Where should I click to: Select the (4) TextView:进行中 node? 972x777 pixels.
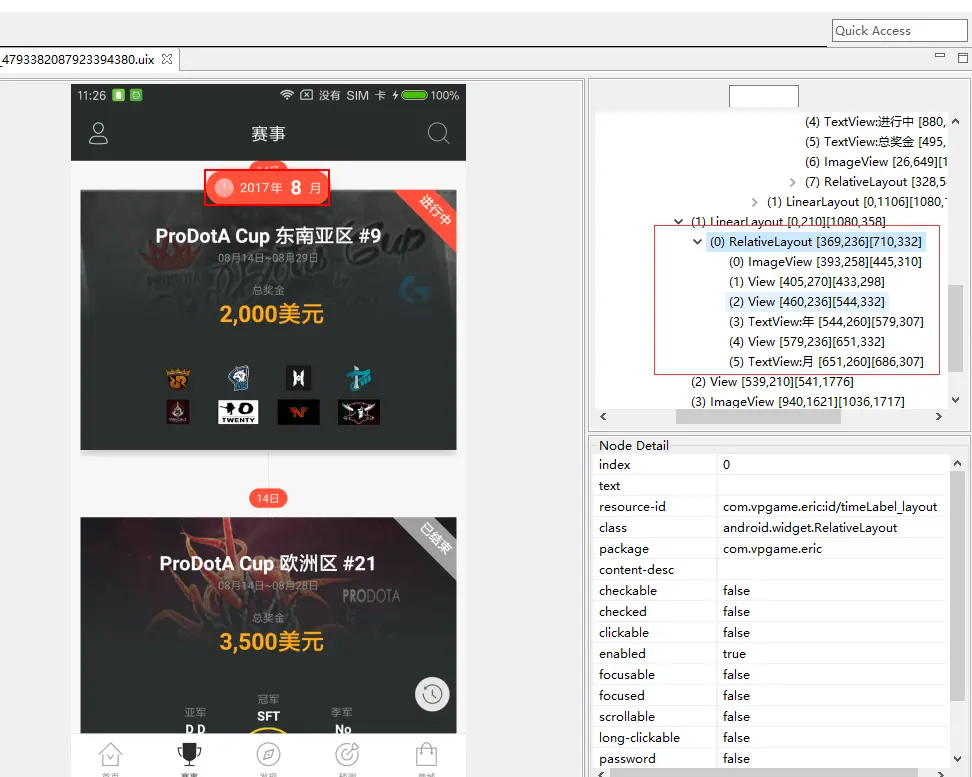click(x=875, y=122)
